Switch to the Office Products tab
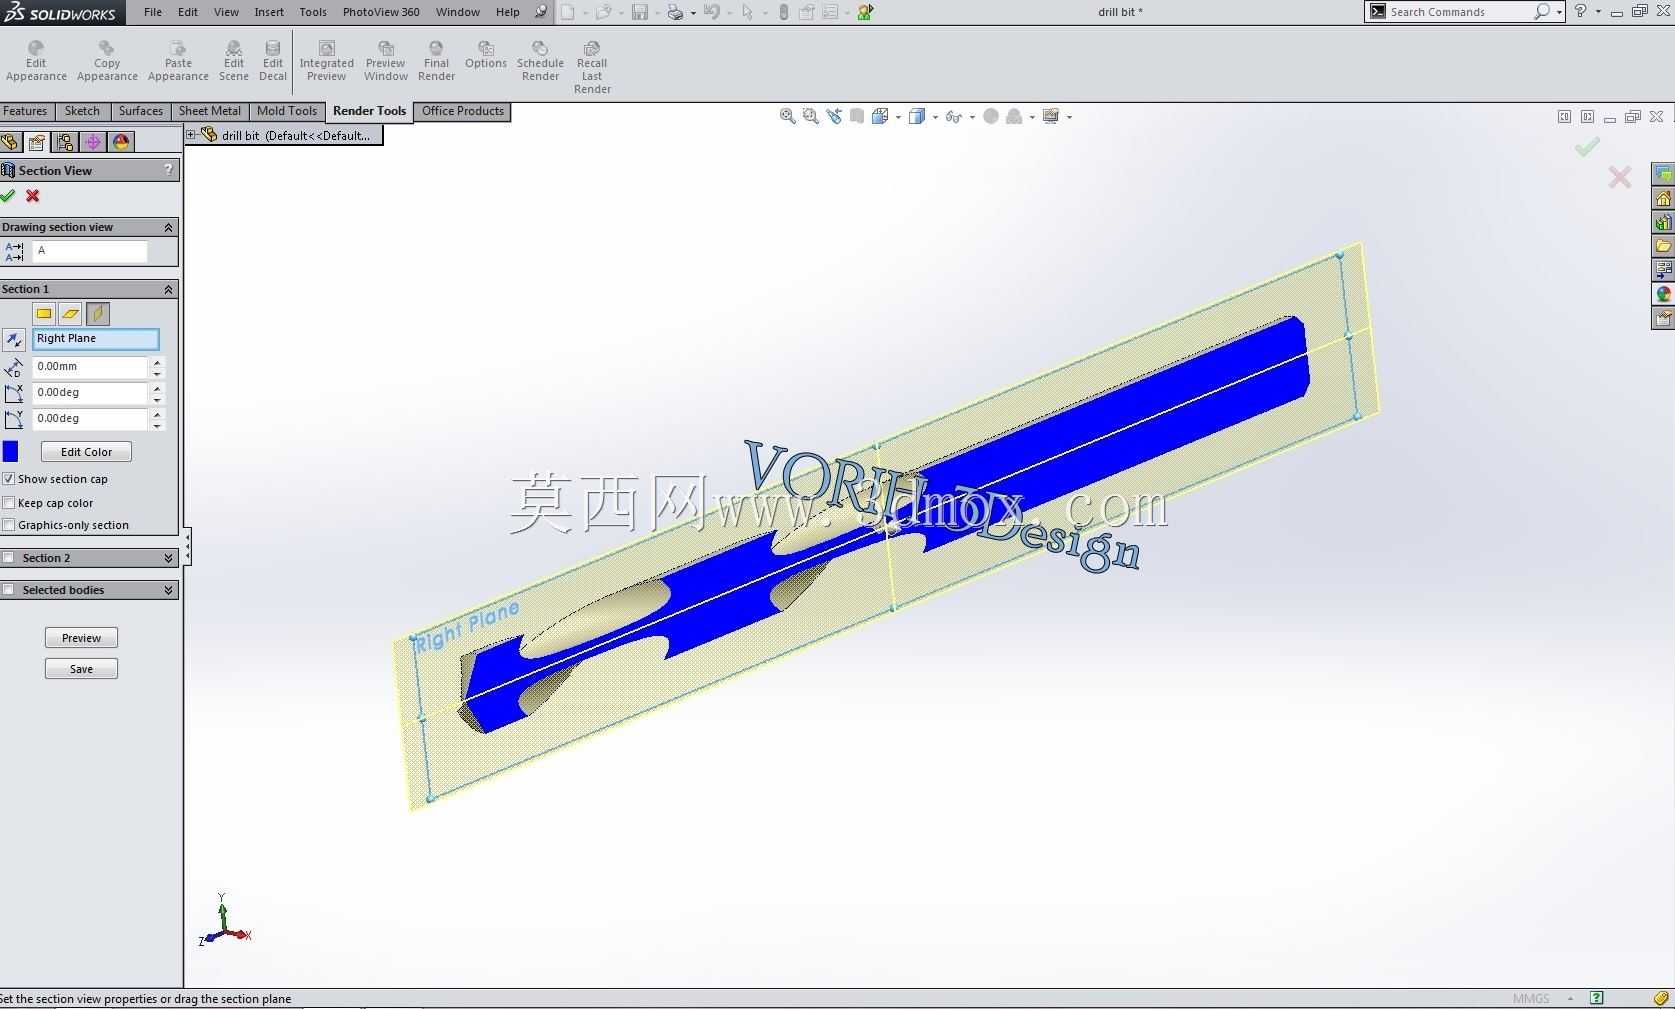Image resolution: width=1675 pixels, height=1009 pixels. pyautogui.click(x=463, y=111)
